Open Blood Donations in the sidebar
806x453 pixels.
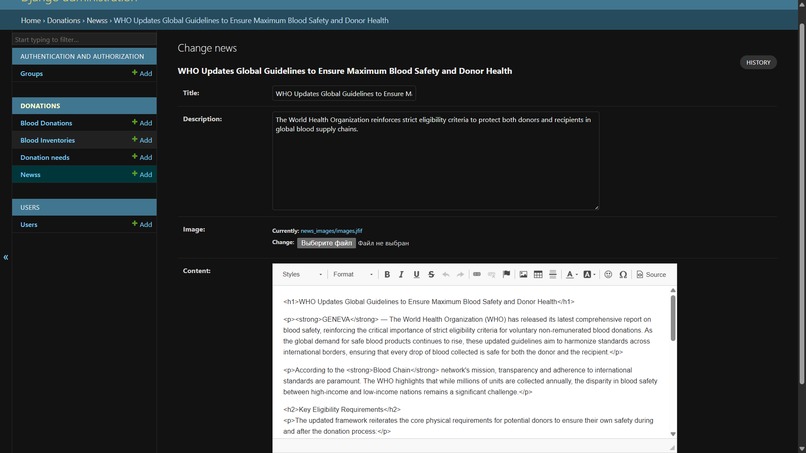(x=46, y=123)
